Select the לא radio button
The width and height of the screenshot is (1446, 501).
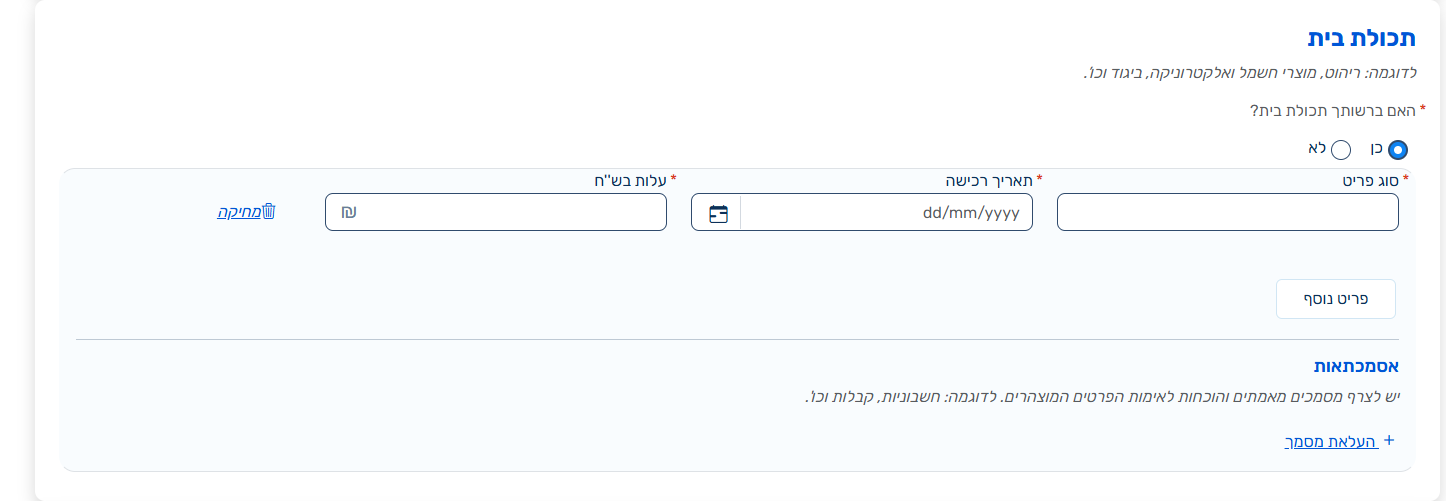pos(1341,150)
